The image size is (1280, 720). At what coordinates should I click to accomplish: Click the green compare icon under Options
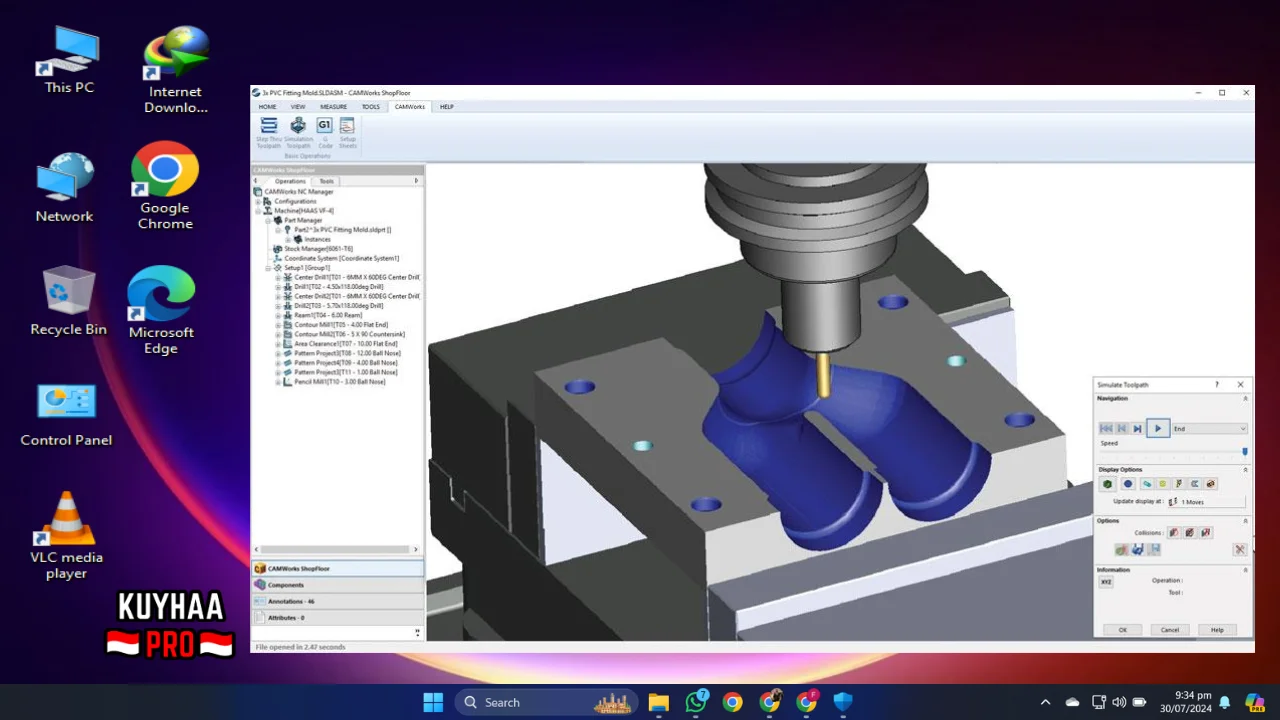1122,550
